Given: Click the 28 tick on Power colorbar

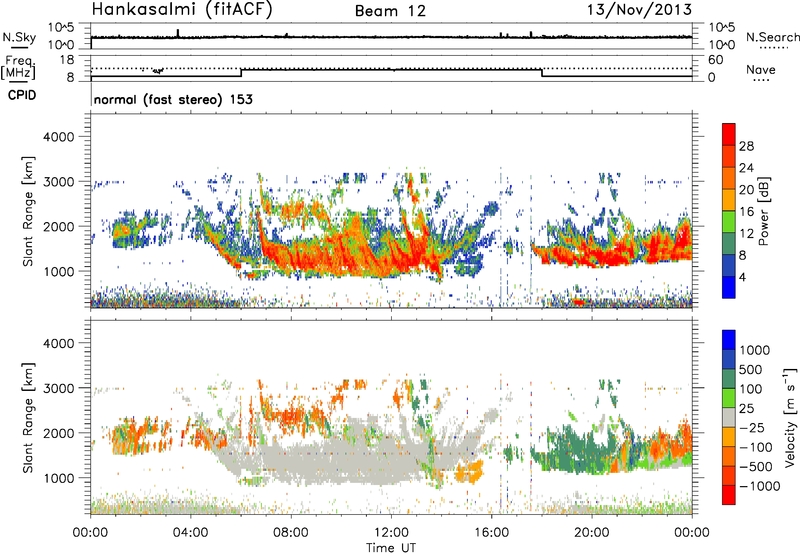Looking at the screenshot, I should 746,146.
